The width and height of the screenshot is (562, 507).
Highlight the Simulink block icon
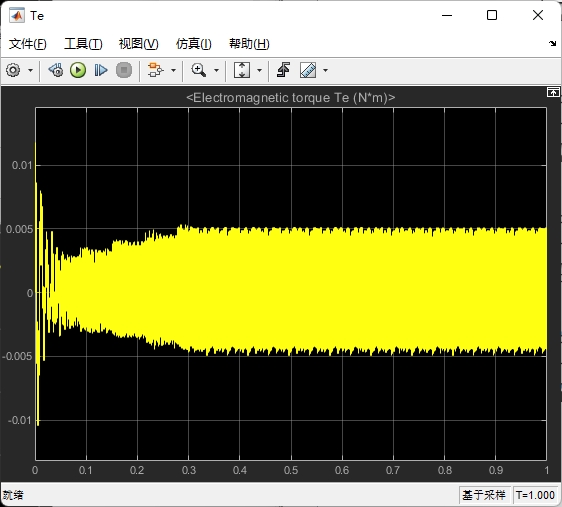156,70
